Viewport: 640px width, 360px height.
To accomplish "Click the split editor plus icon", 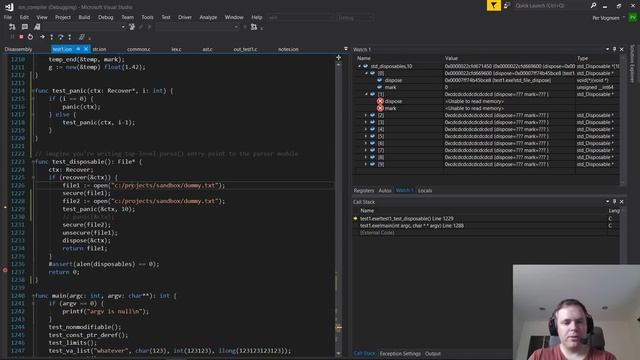I will click(338, 58).
